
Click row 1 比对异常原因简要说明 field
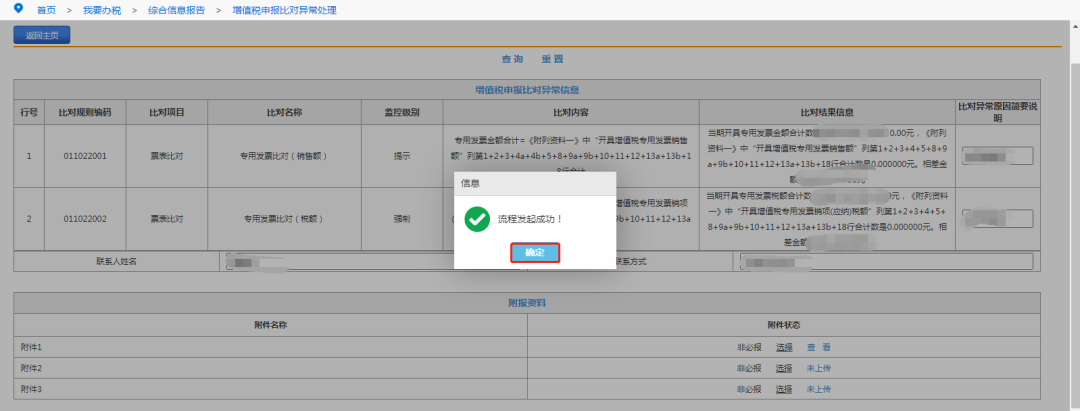click(x=997, y=156)
